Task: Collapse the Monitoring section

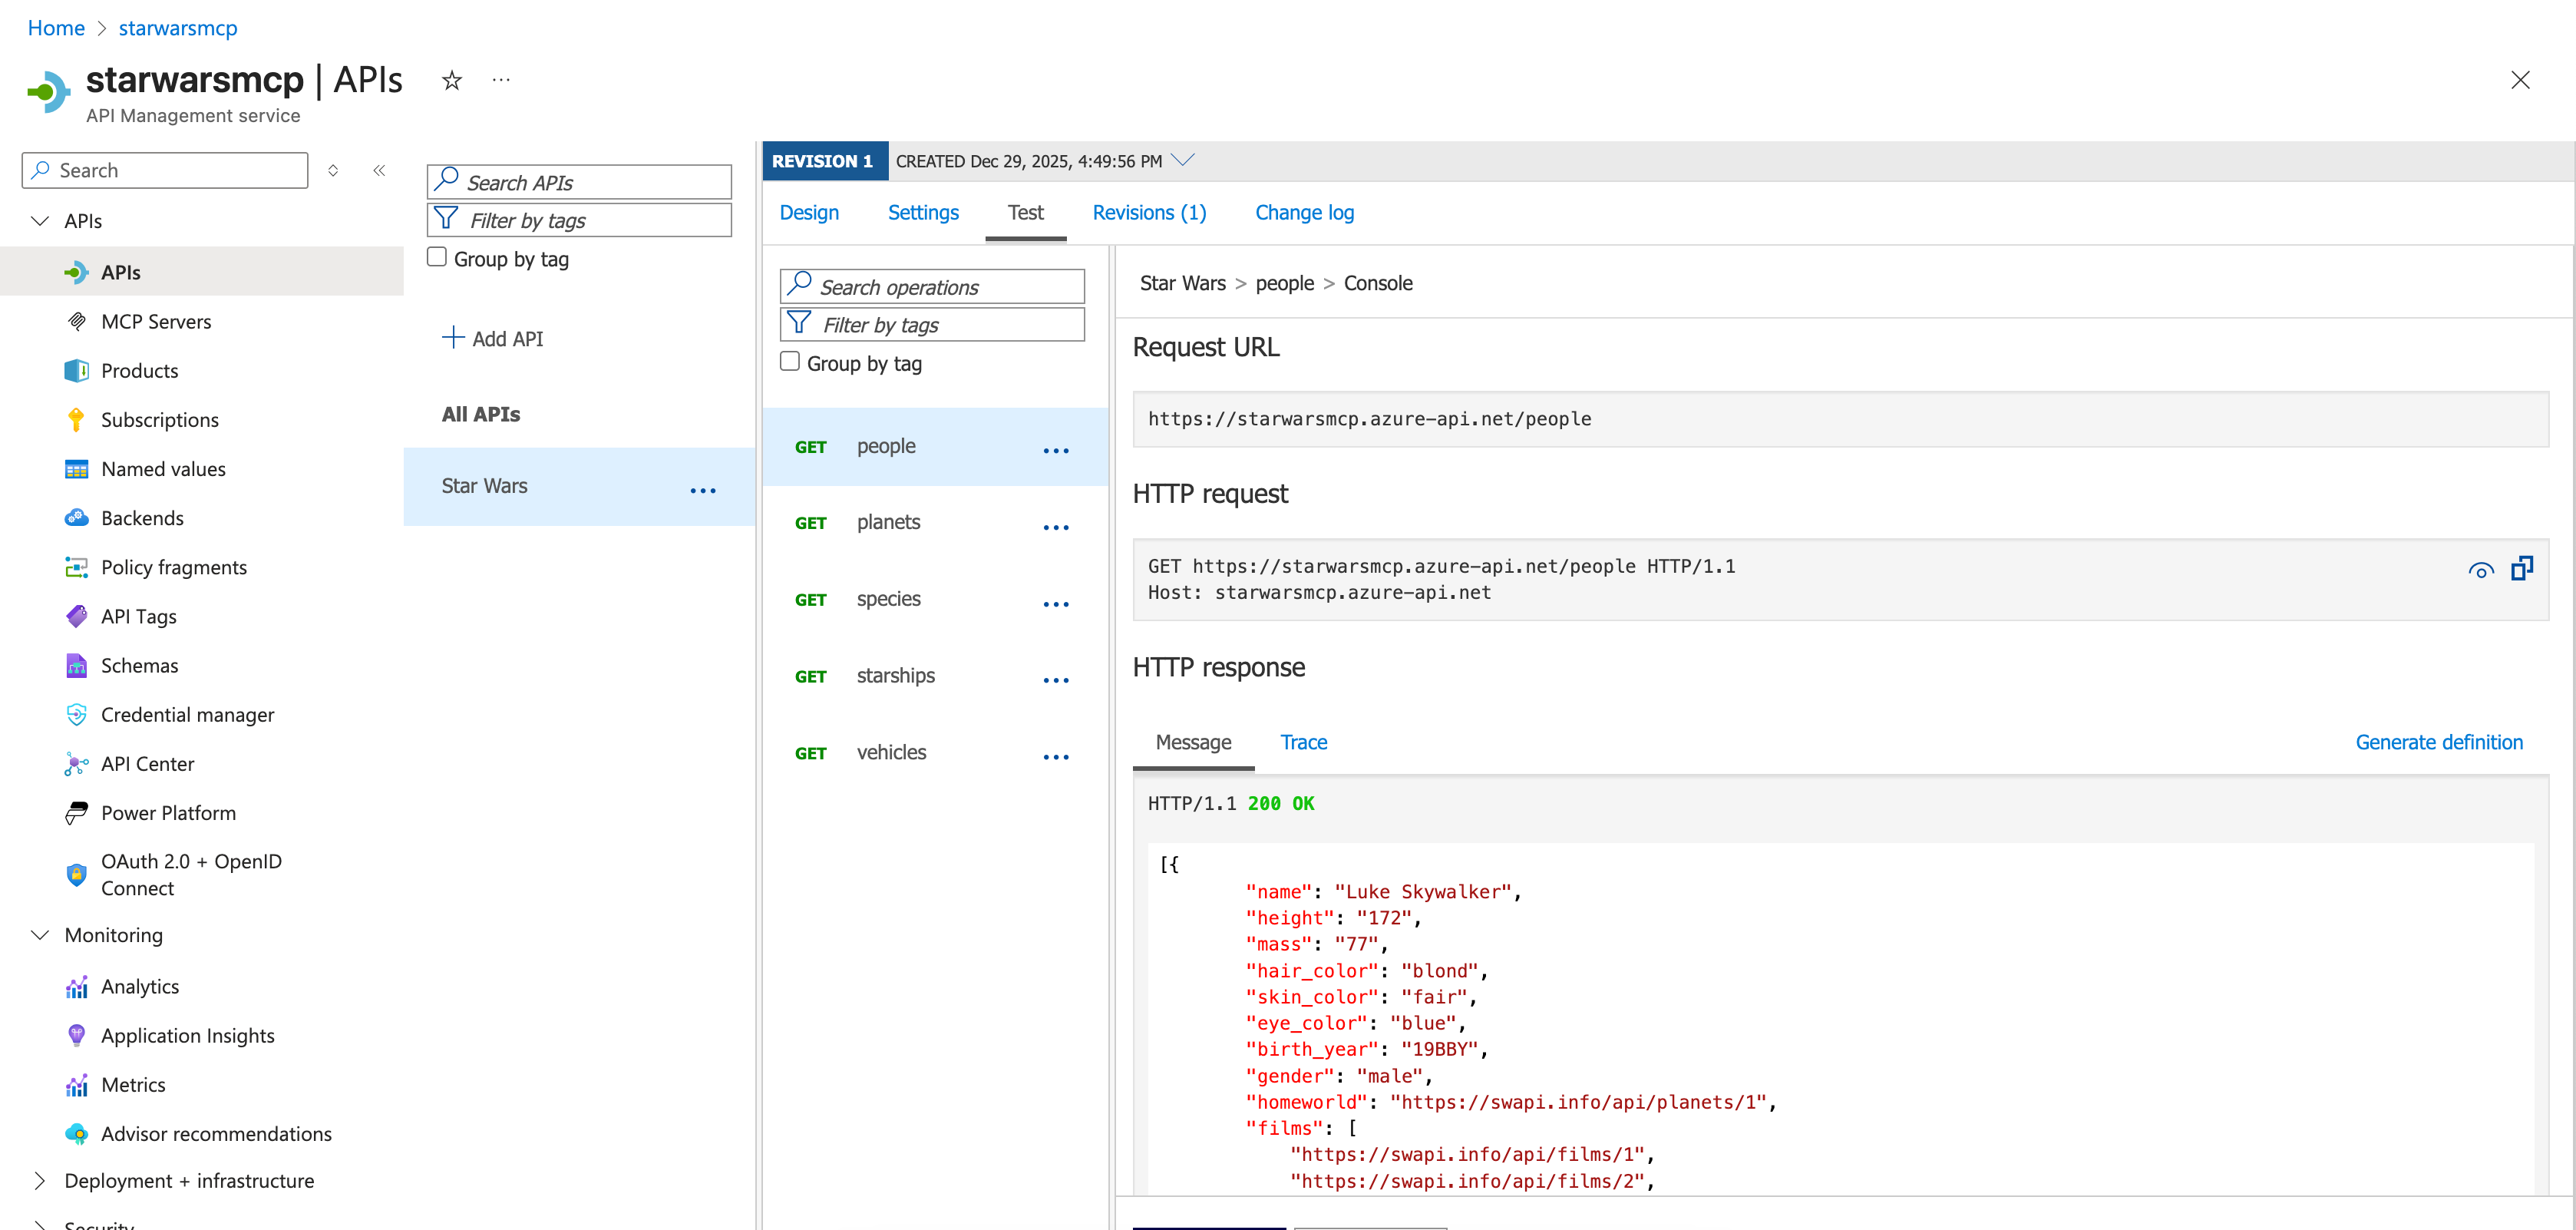Action: [x=40, y=935]
